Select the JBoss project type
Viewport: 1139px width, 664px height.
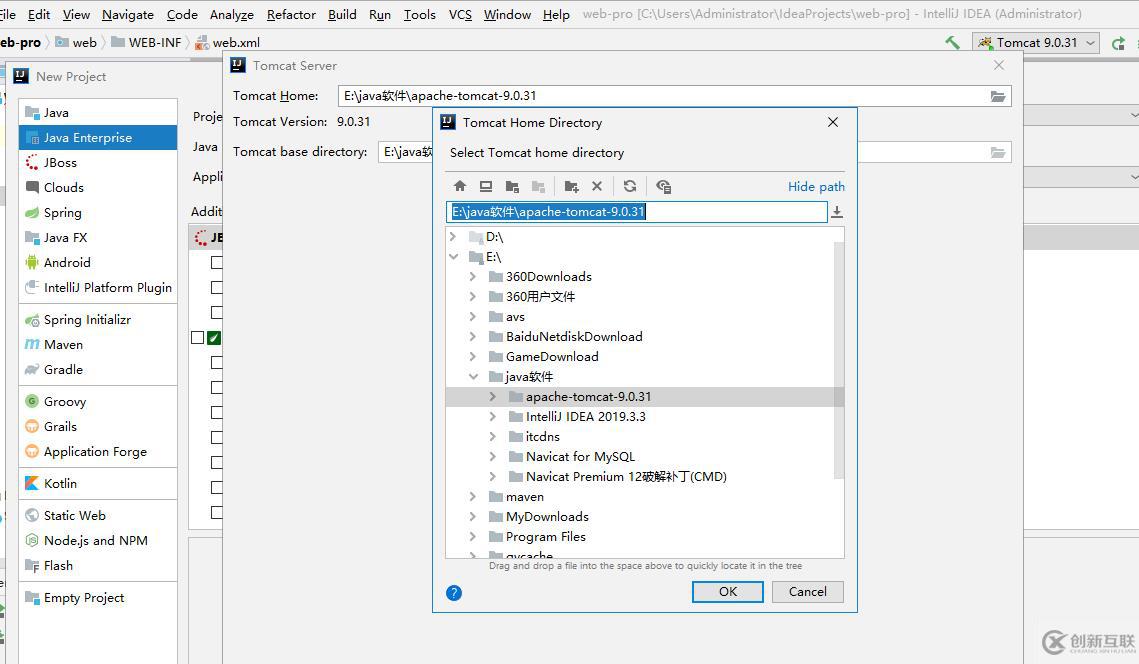pyautogui.click(x=98, y=163)
